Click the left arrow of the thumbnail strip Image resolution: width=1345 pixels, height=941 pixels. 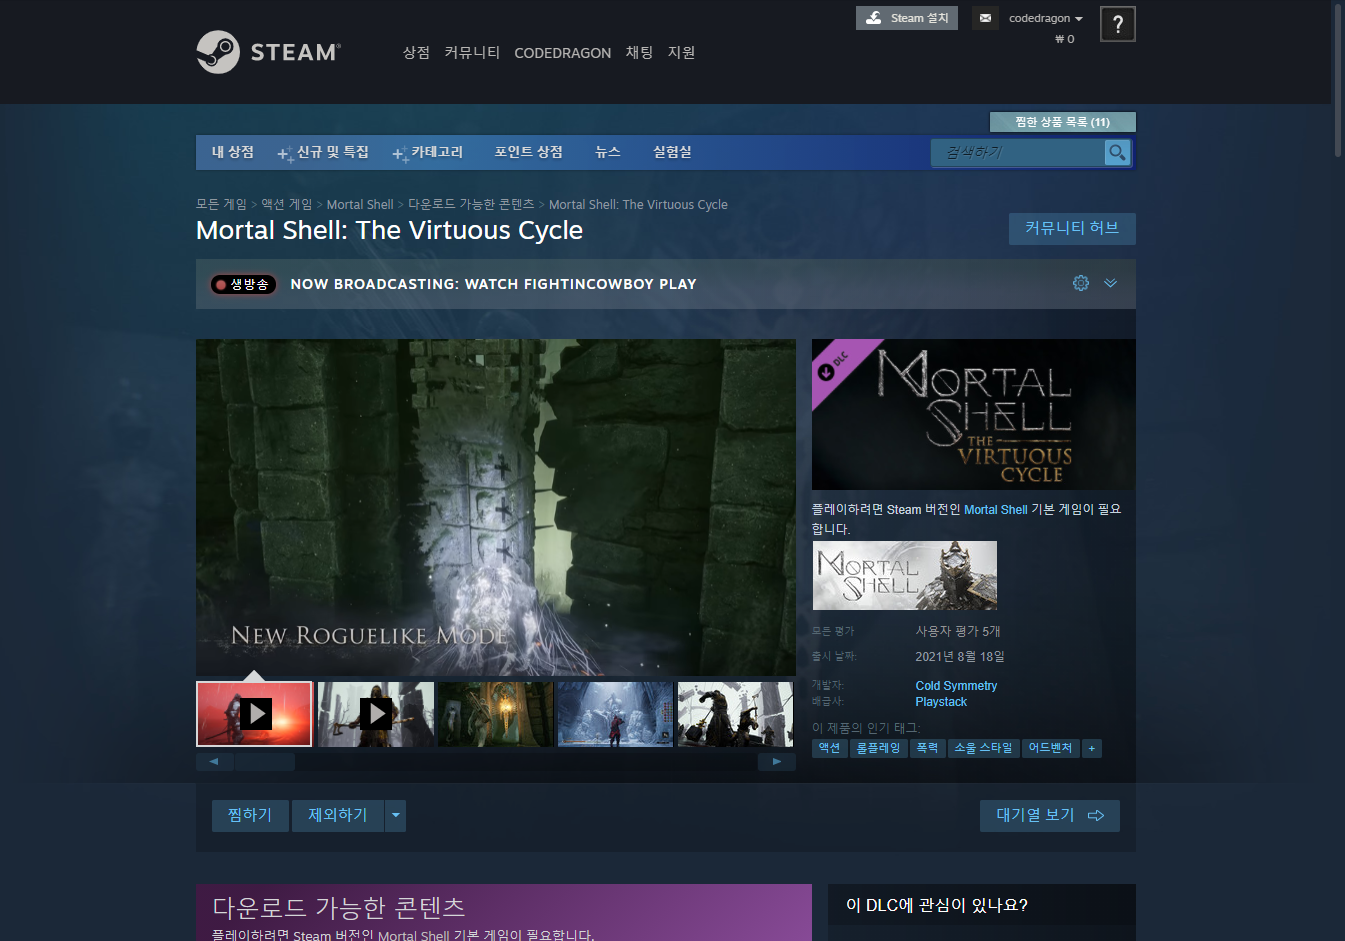[x=214, y=762]
